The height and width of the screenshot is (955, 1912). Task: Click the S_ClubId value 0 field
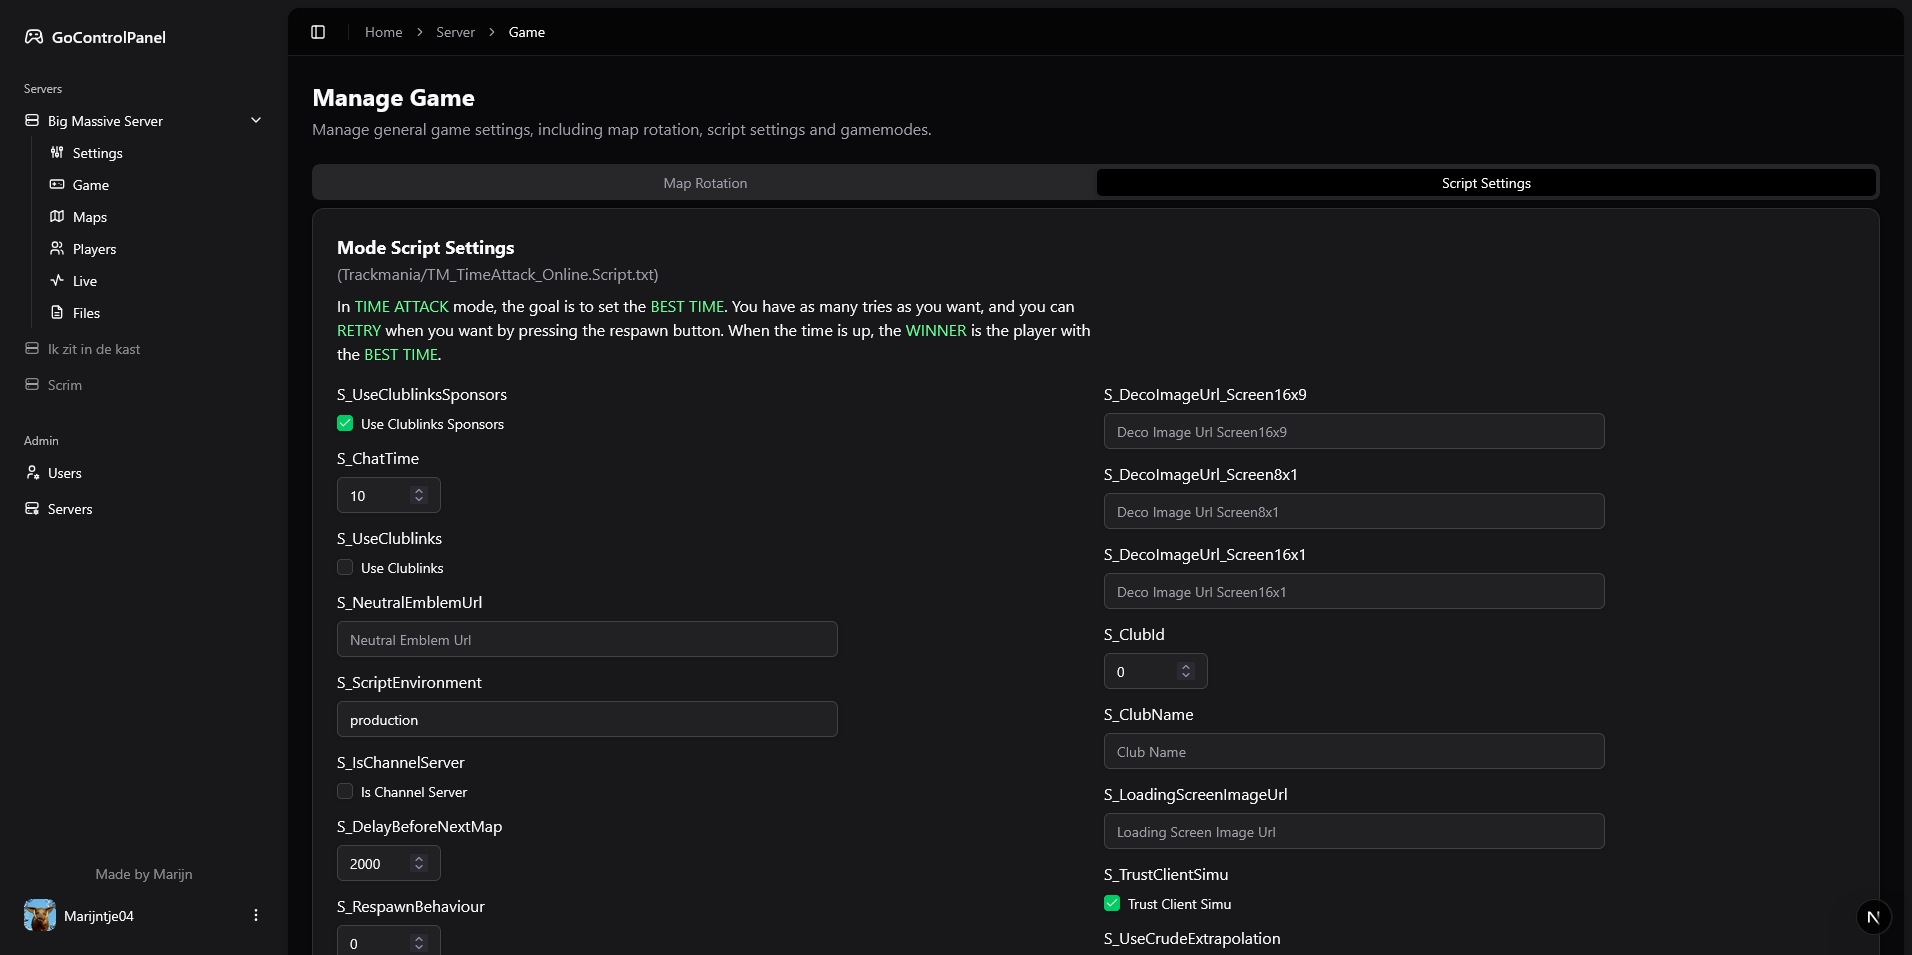[x=1156, y=671]
